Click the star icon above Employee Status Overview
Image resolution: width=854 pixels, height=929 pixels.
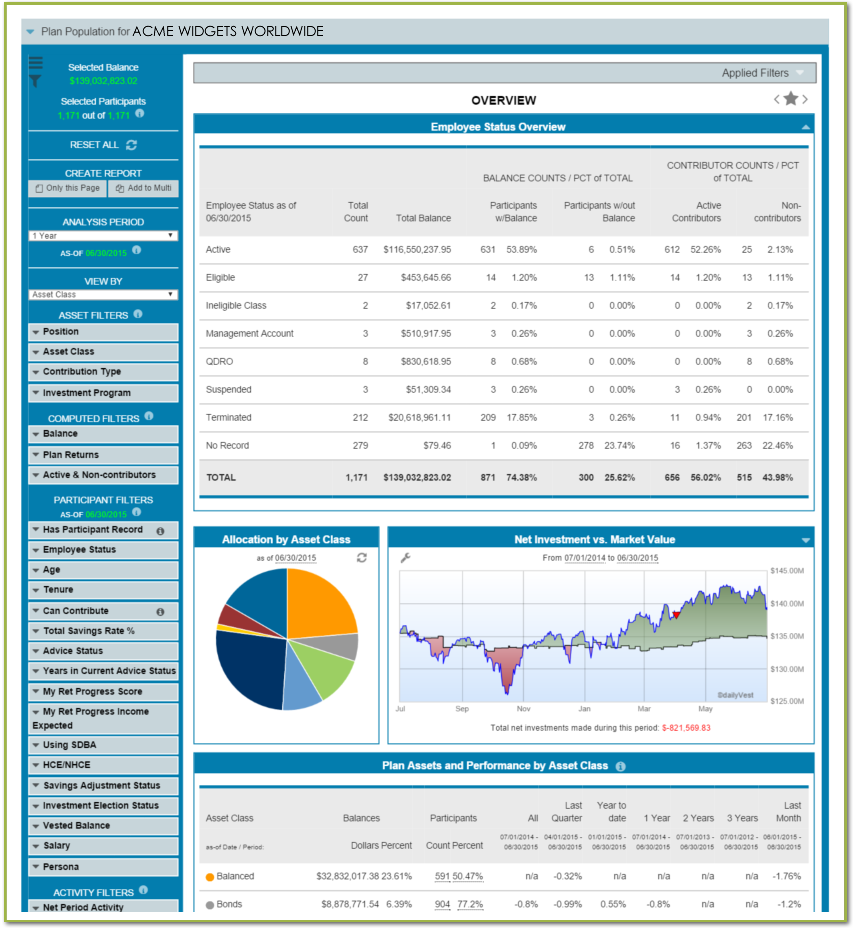[790, 99]
